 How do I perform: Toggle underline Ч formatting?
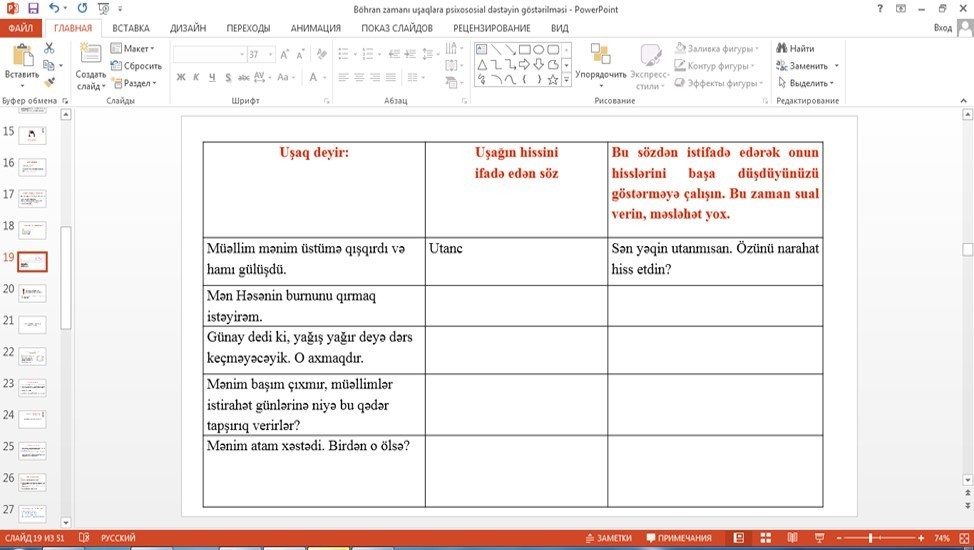click(212, 77)
